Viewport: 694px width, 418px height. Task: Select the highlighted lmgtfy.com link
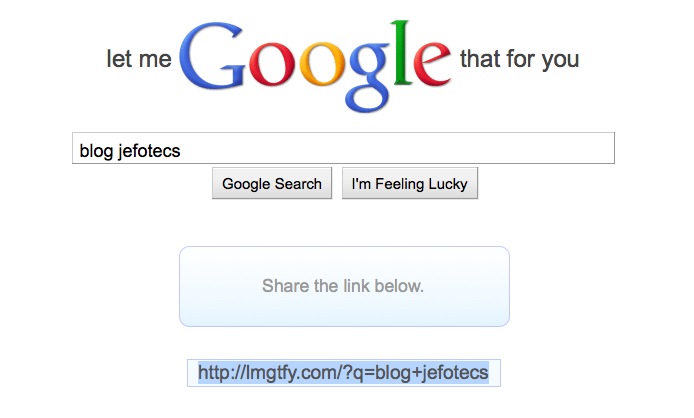pos(343,373)
